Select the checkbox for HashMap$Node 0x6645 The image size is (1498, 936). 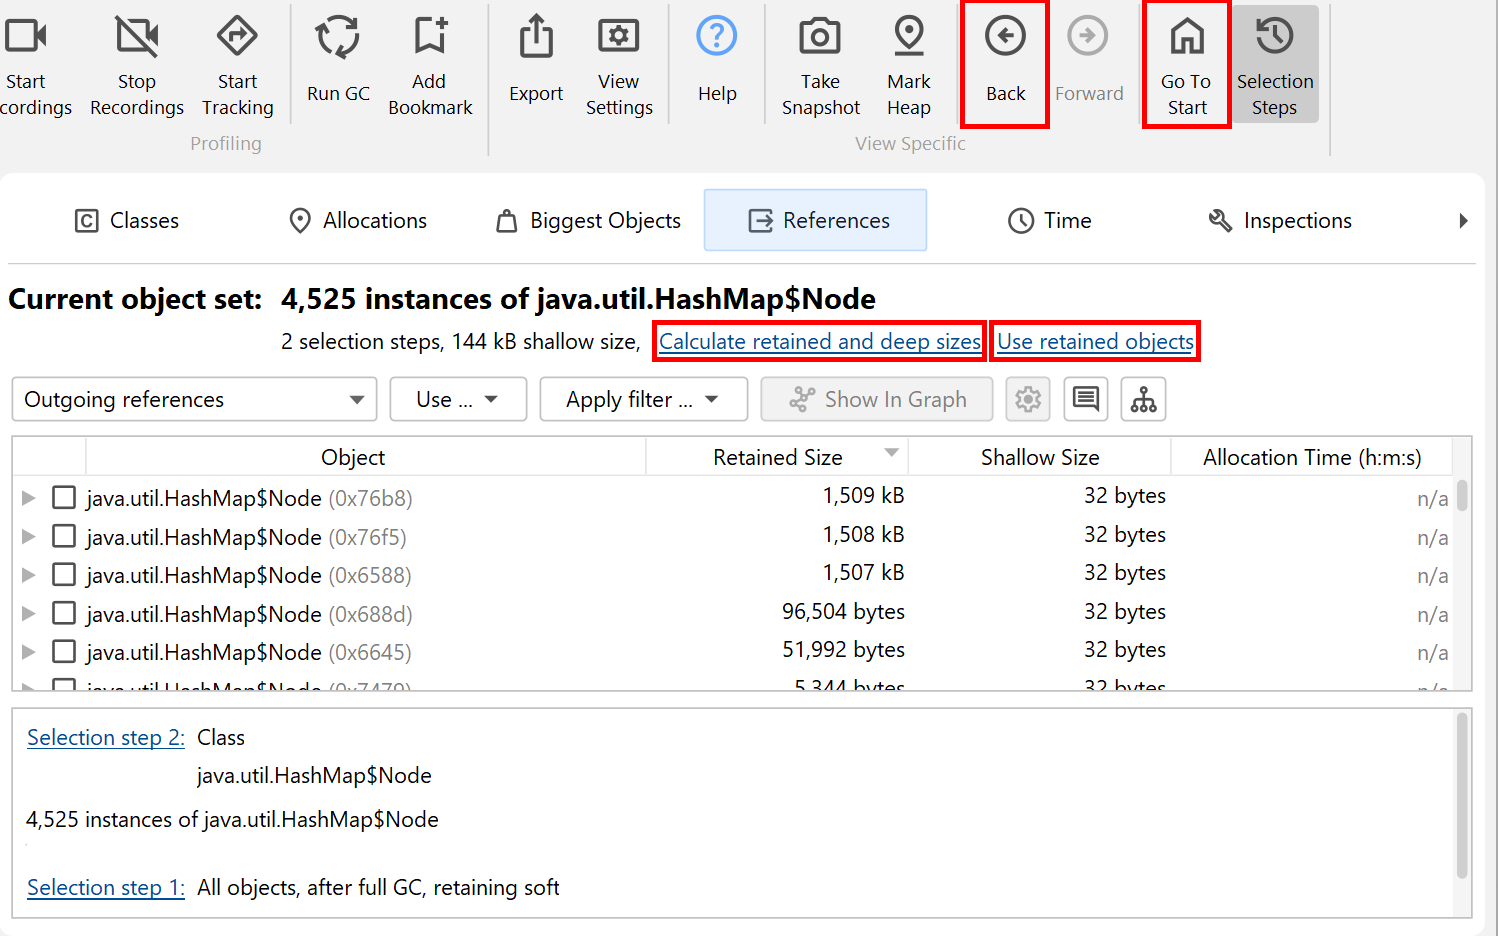point(64,652)
